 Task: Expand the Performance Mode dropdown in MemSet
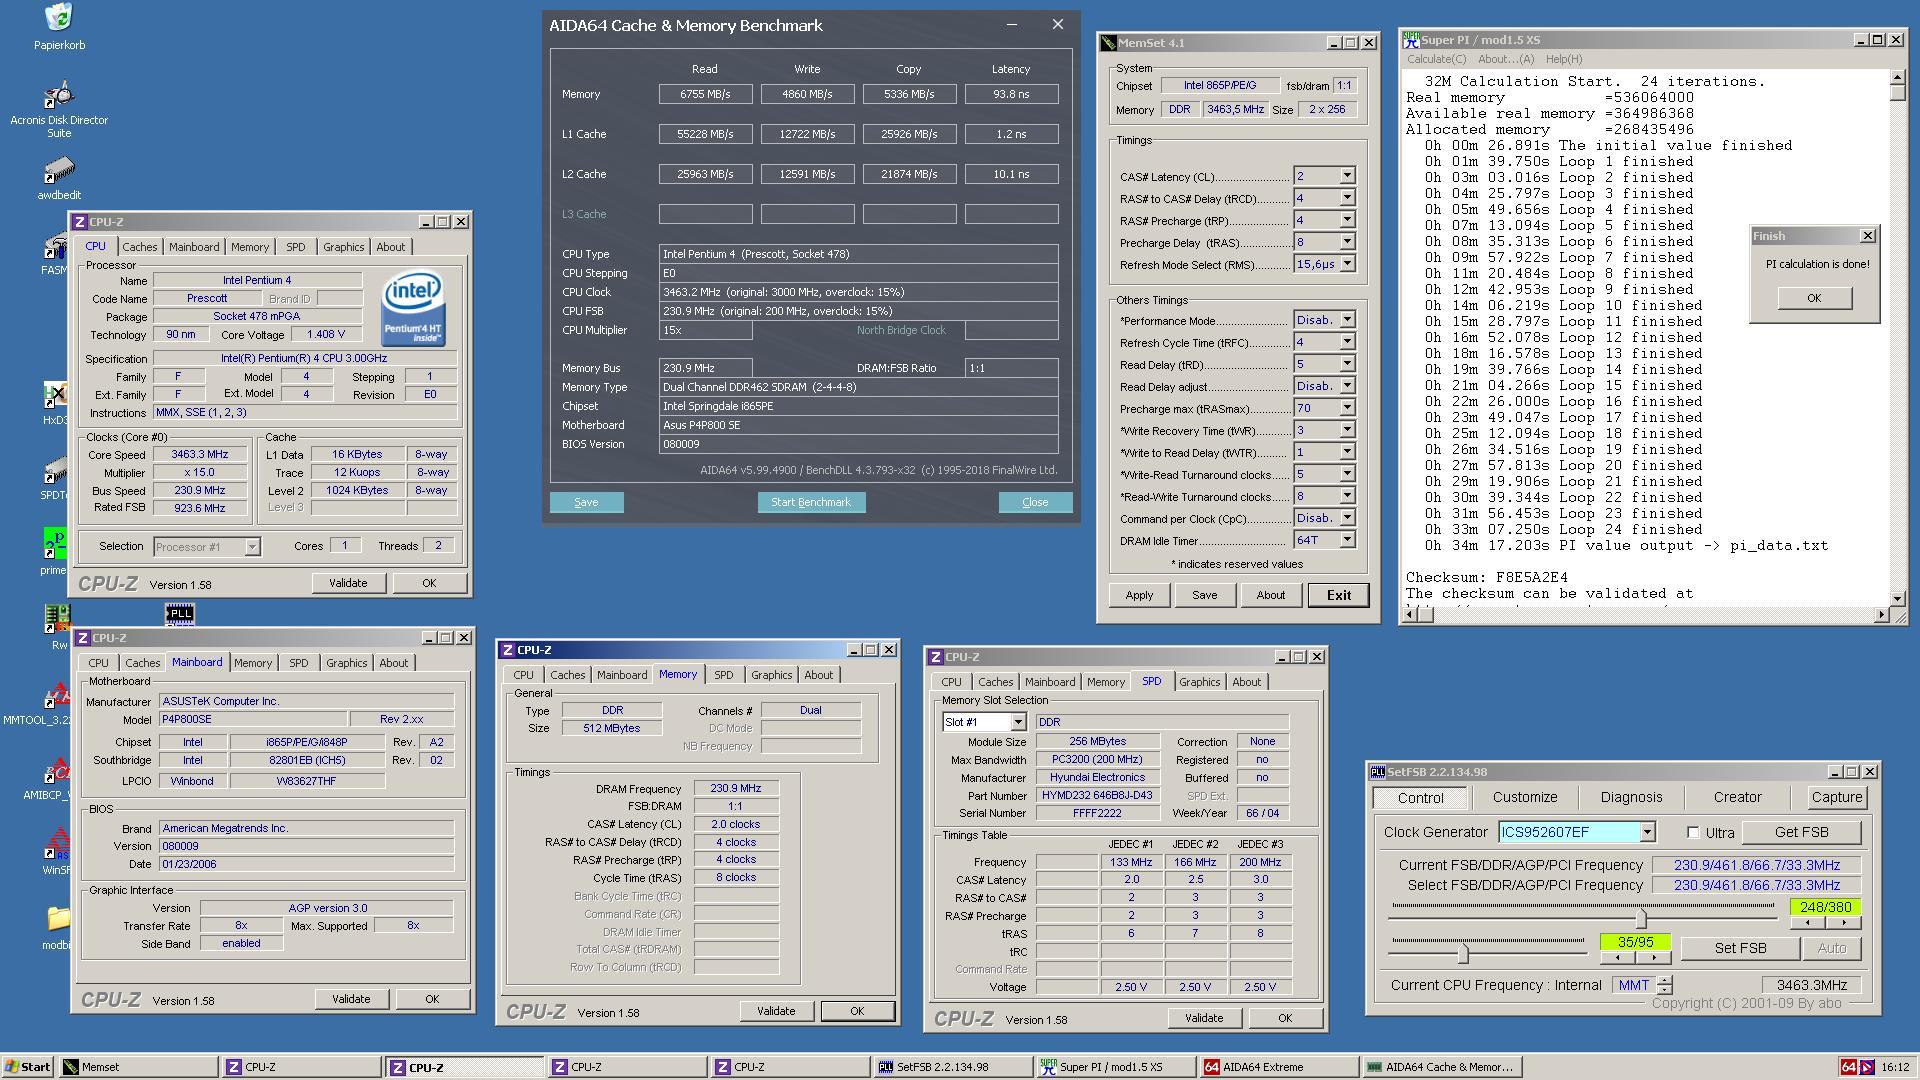[1347, 320]
